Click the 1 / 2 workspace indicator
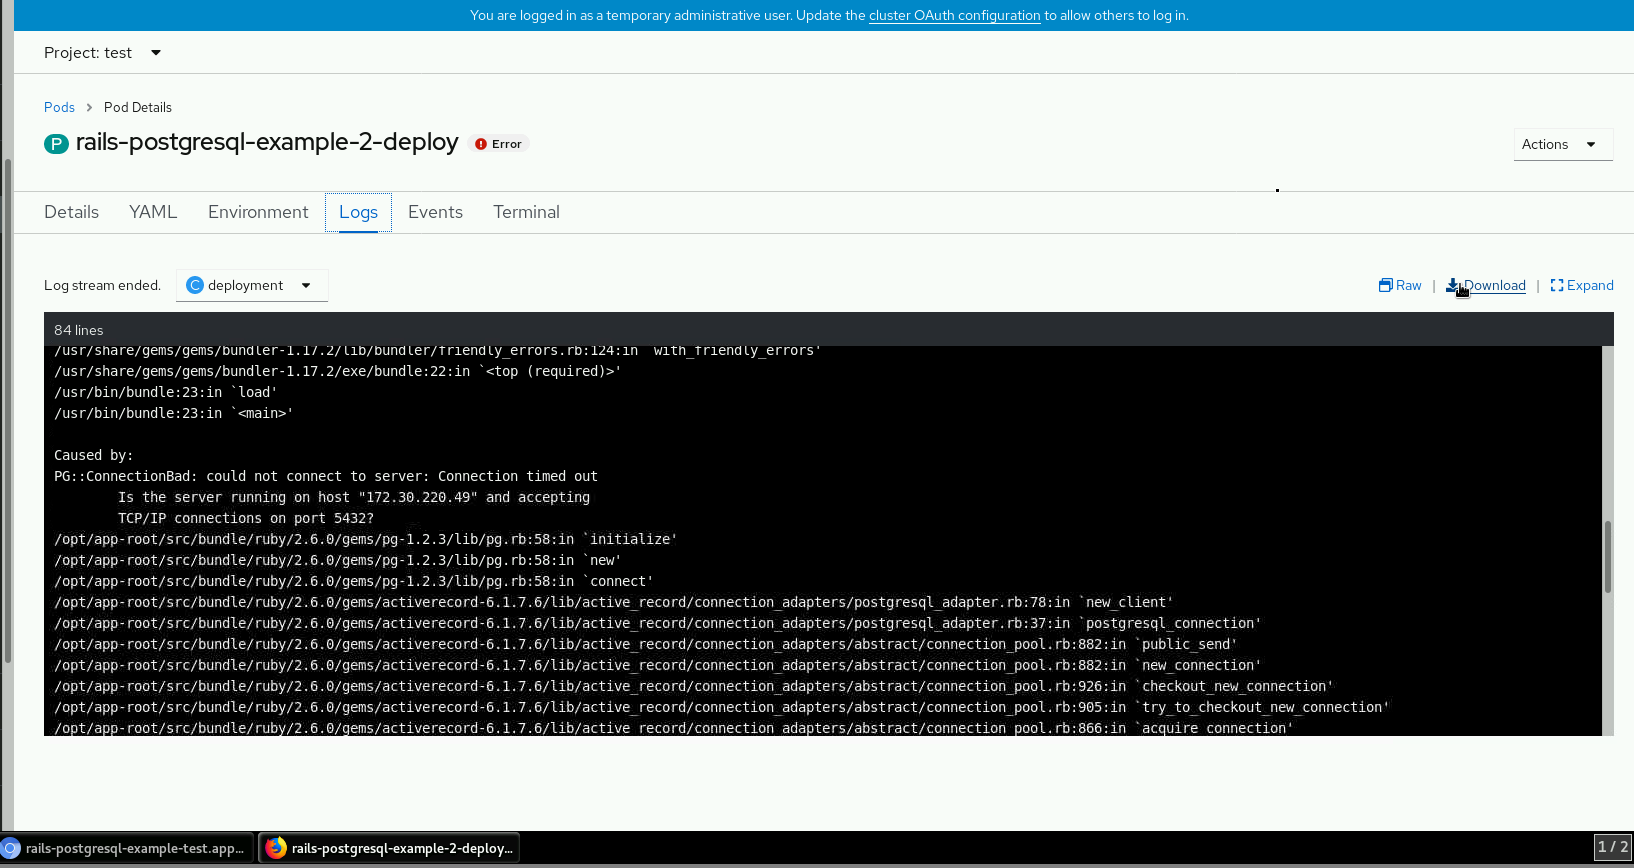 pyautogui.click(x=1613, y=847)
